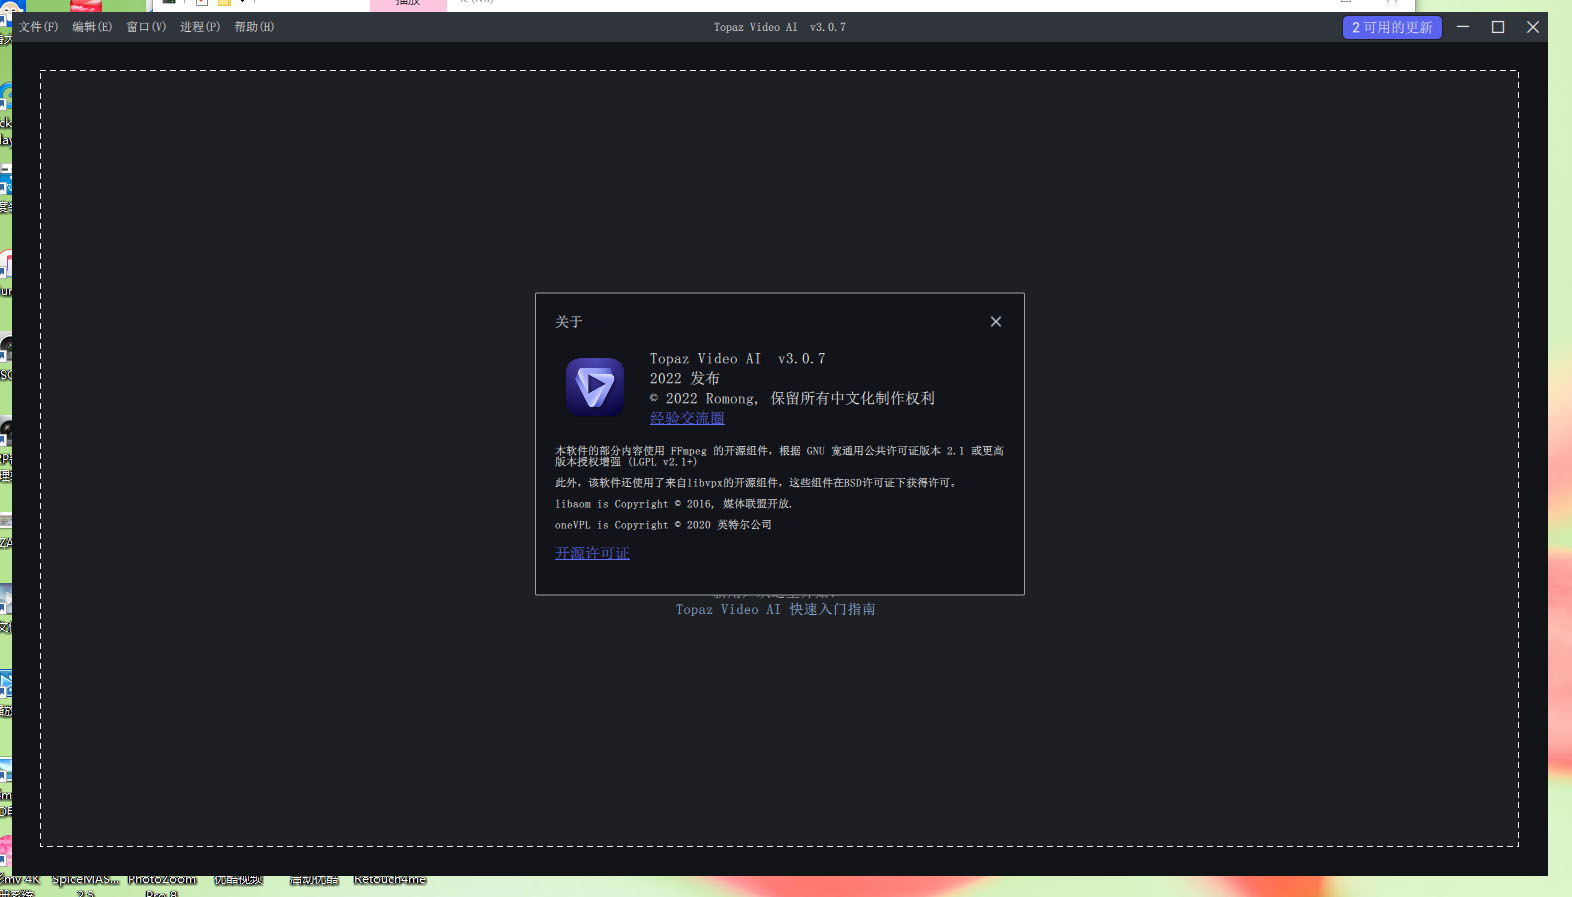Click the Topaz Video AI v3.0.7 version text in the dialog
Viewport: 1572px width, 897px height.
(738, 358)
